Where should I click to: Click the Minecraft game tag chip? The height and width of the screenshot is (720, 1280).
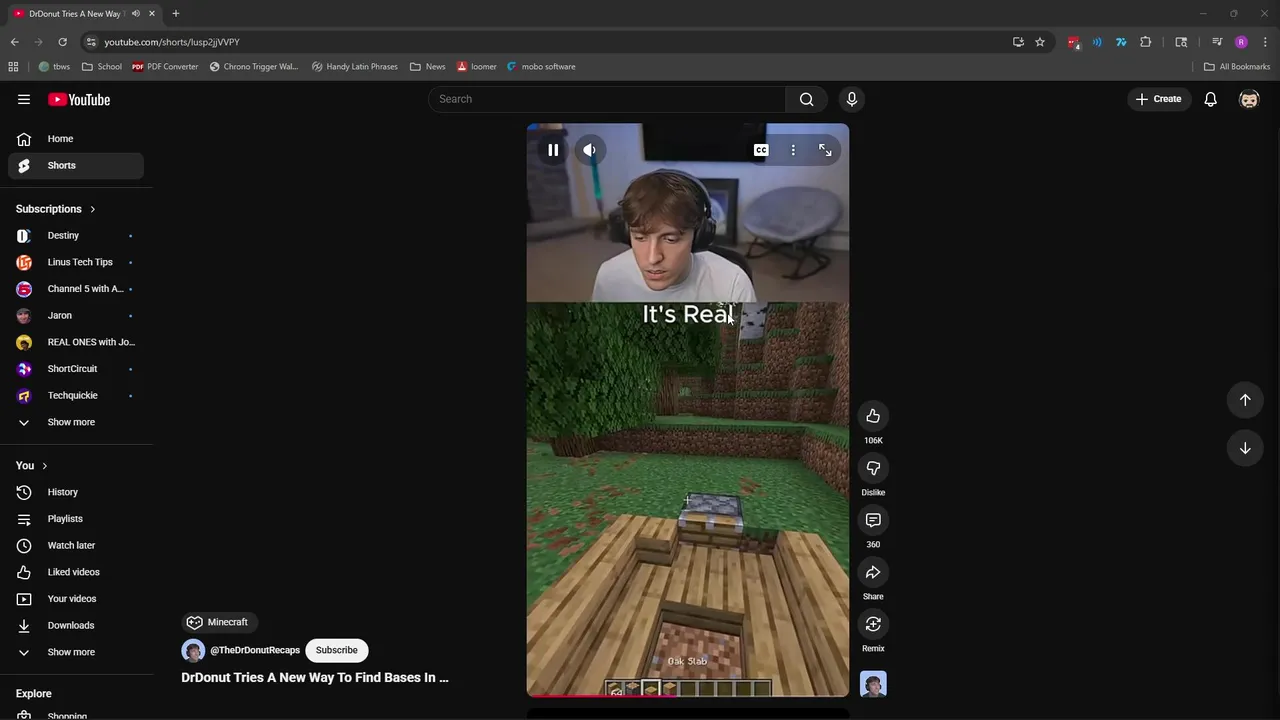pos(218,622)
